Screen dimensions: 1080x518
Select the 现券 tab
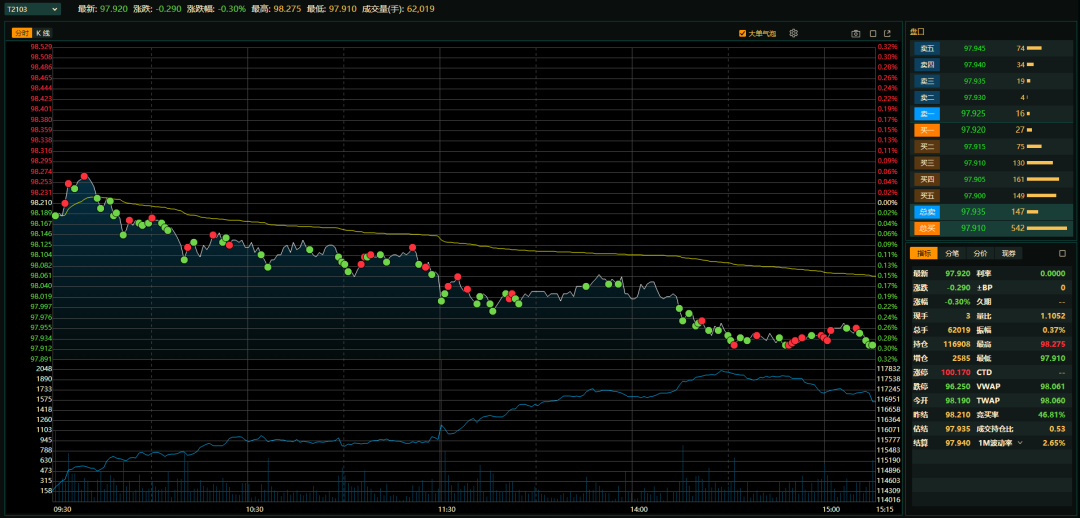(x=1008, y=254)
